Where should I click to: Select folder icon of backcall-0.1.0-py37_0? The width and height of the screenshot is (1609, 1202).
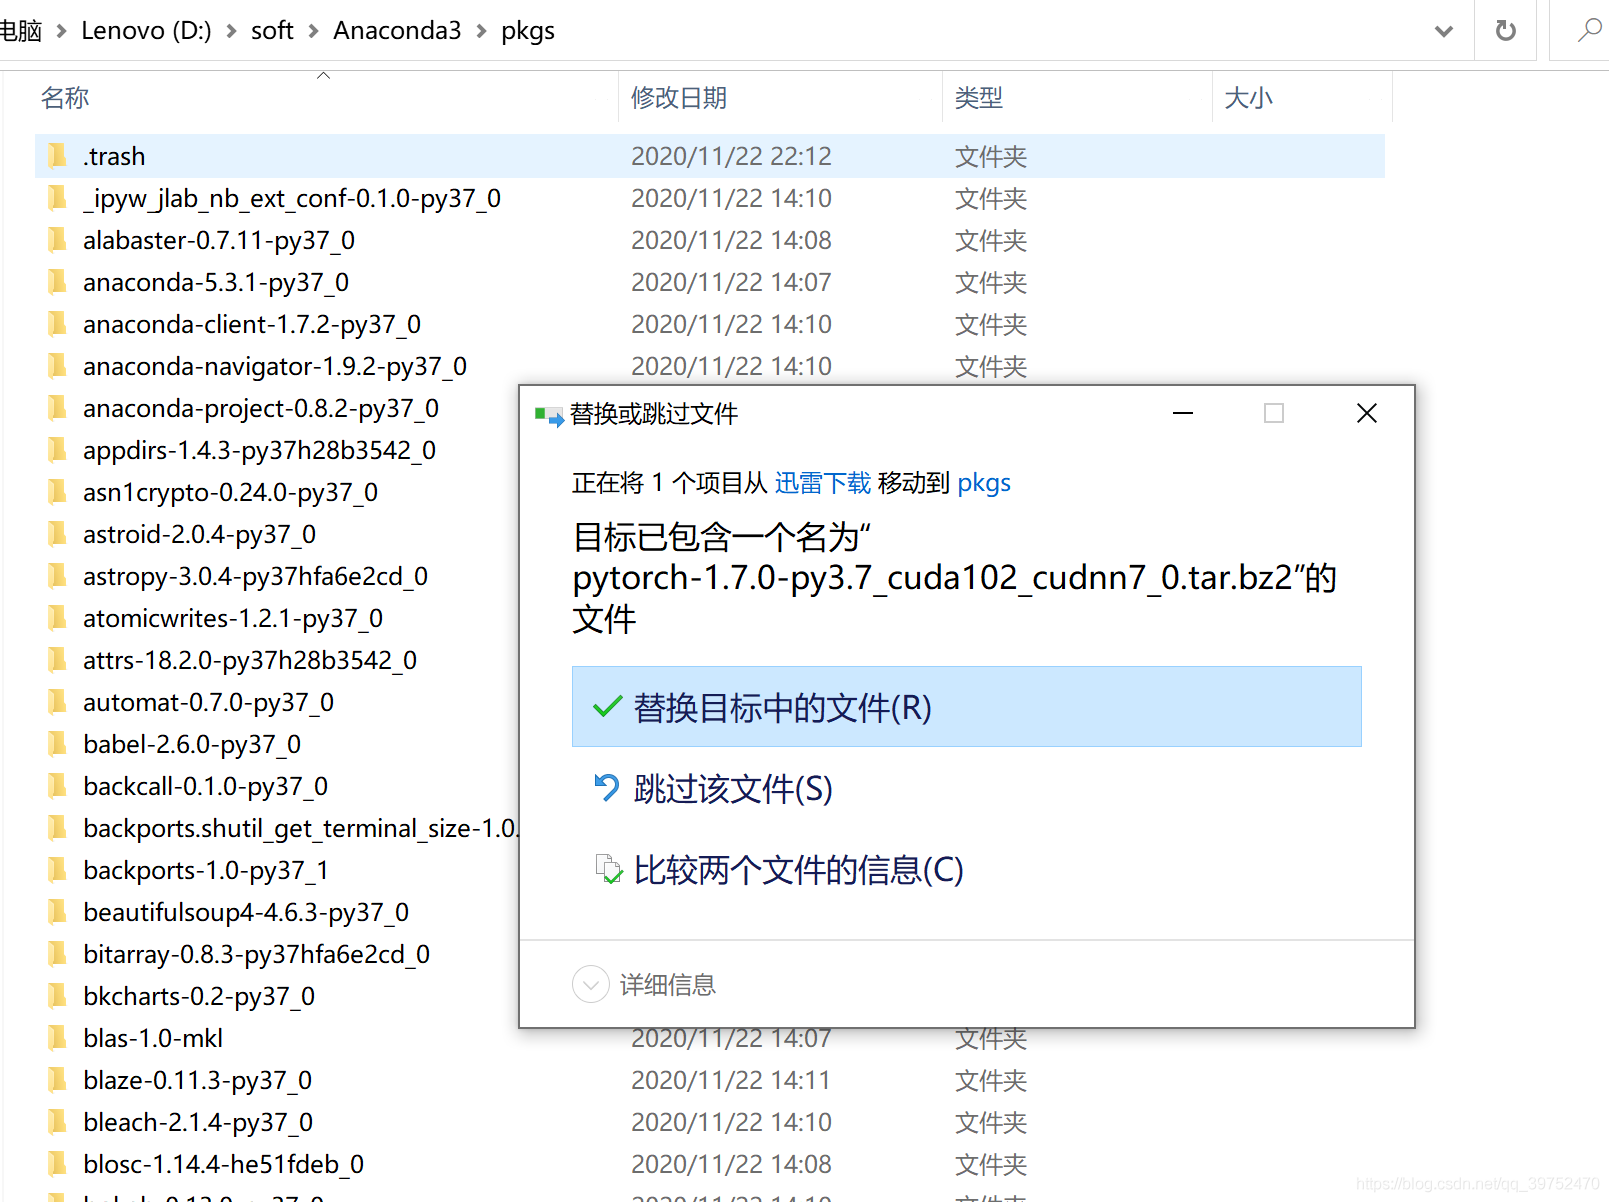(58, 785)
